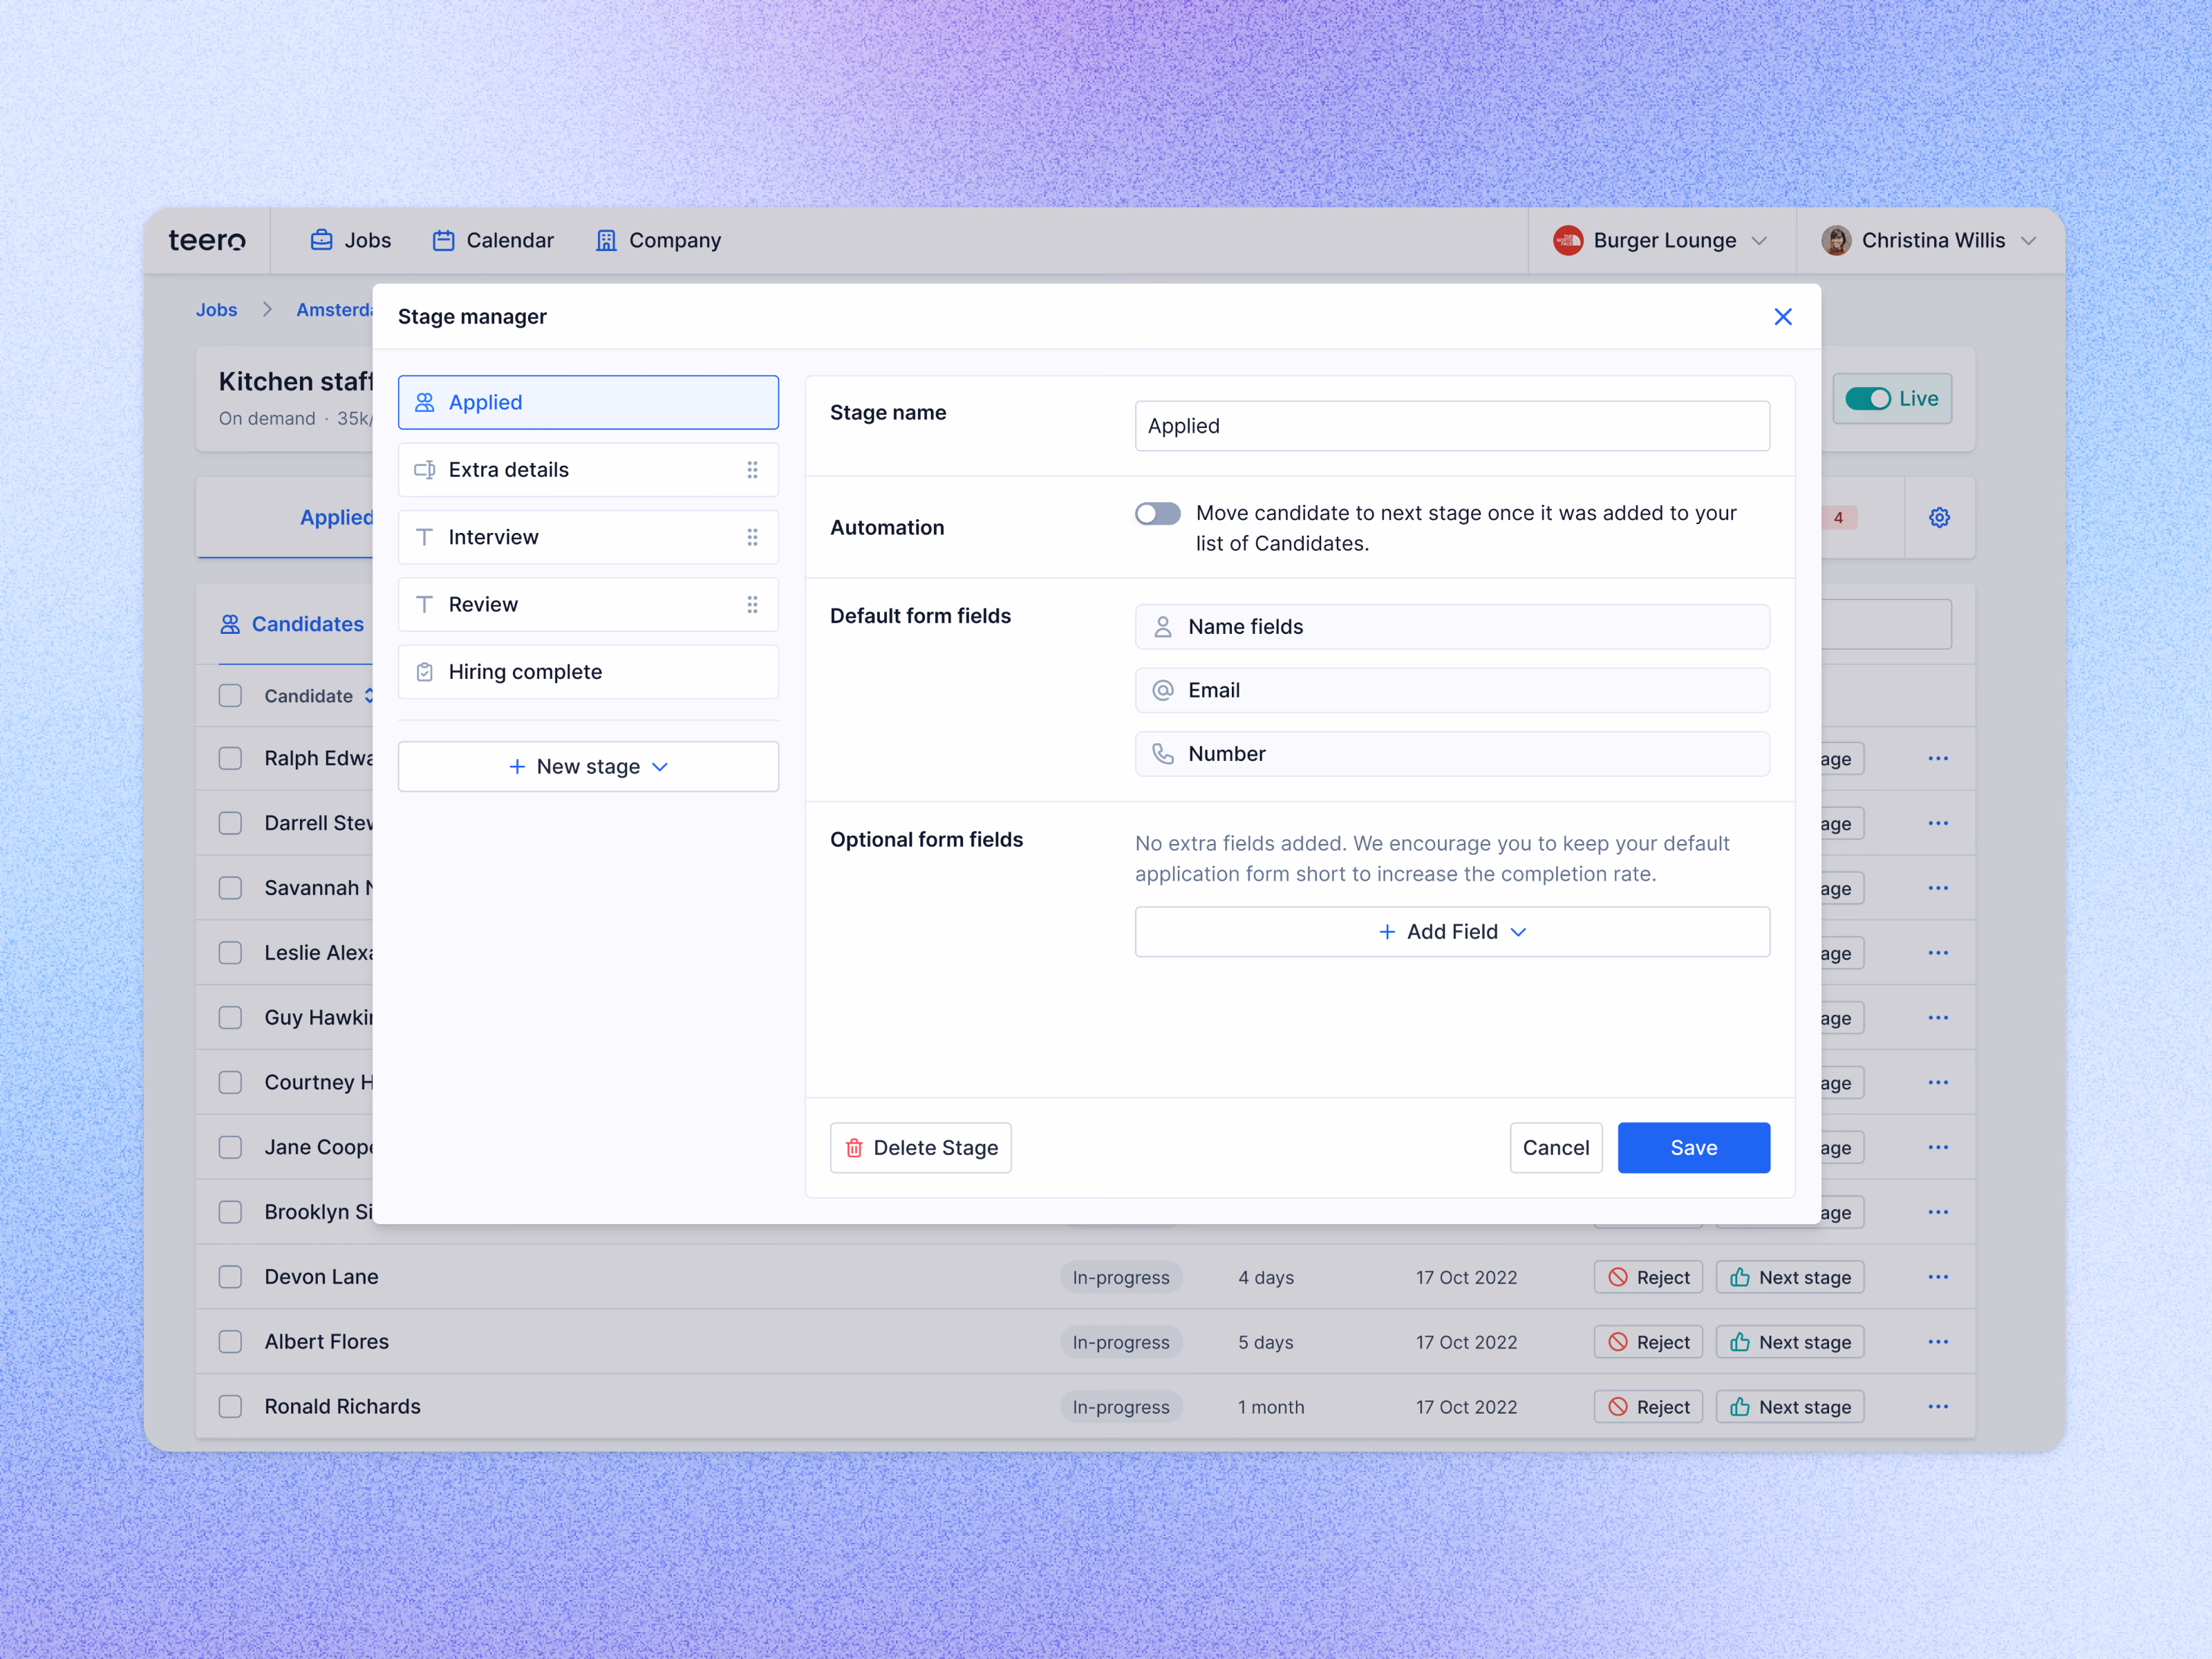Screen dimensions: 2212x1659
Task: Open more options for Devon Lane row
Action: point(1938,1277)
